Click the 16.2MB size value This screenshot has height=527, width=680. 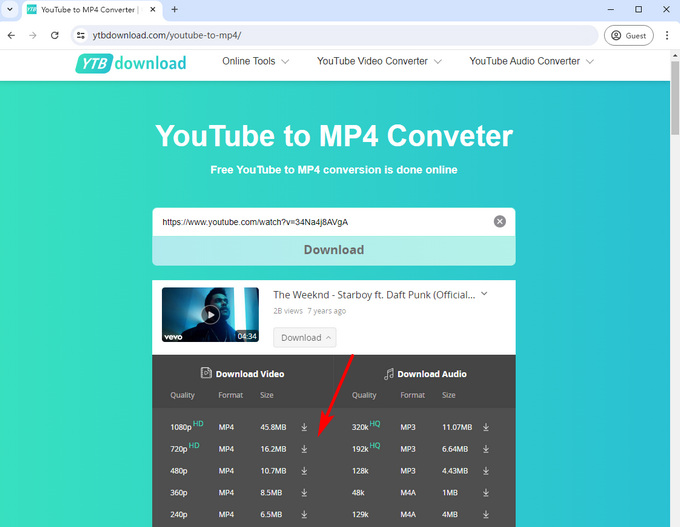(273, 449)
